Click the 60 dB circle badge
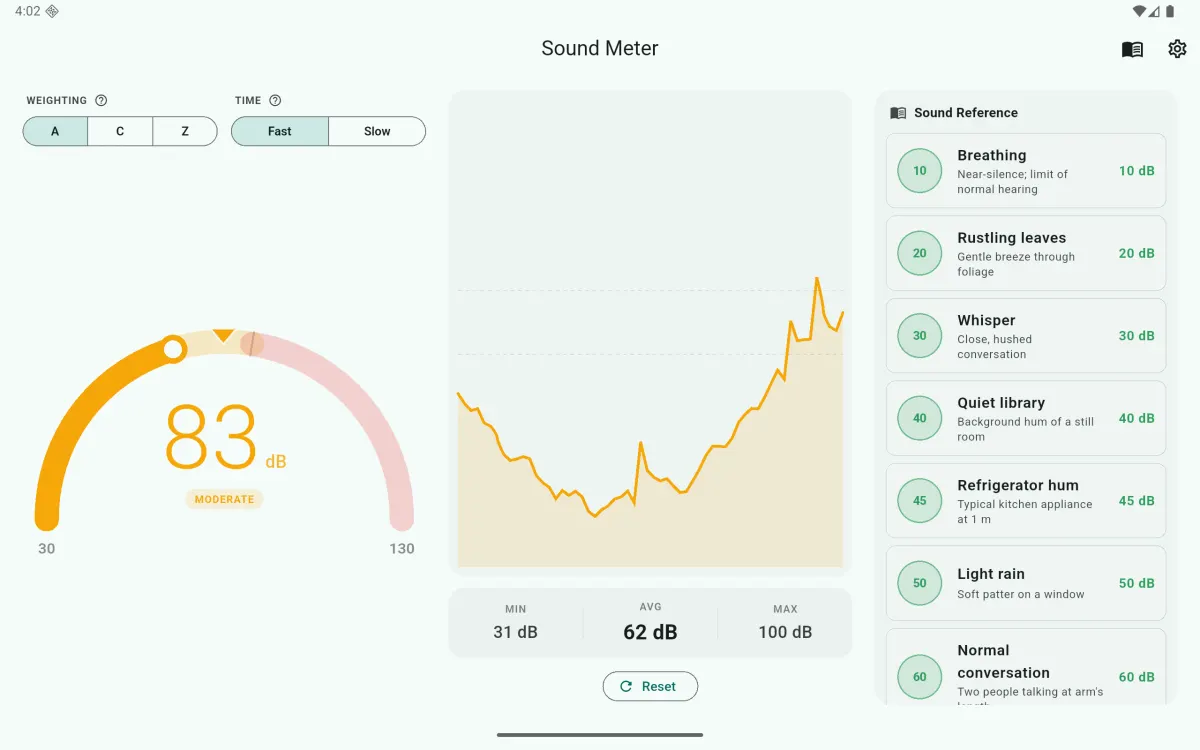The image size is (1200, 750). click(920, 677)
